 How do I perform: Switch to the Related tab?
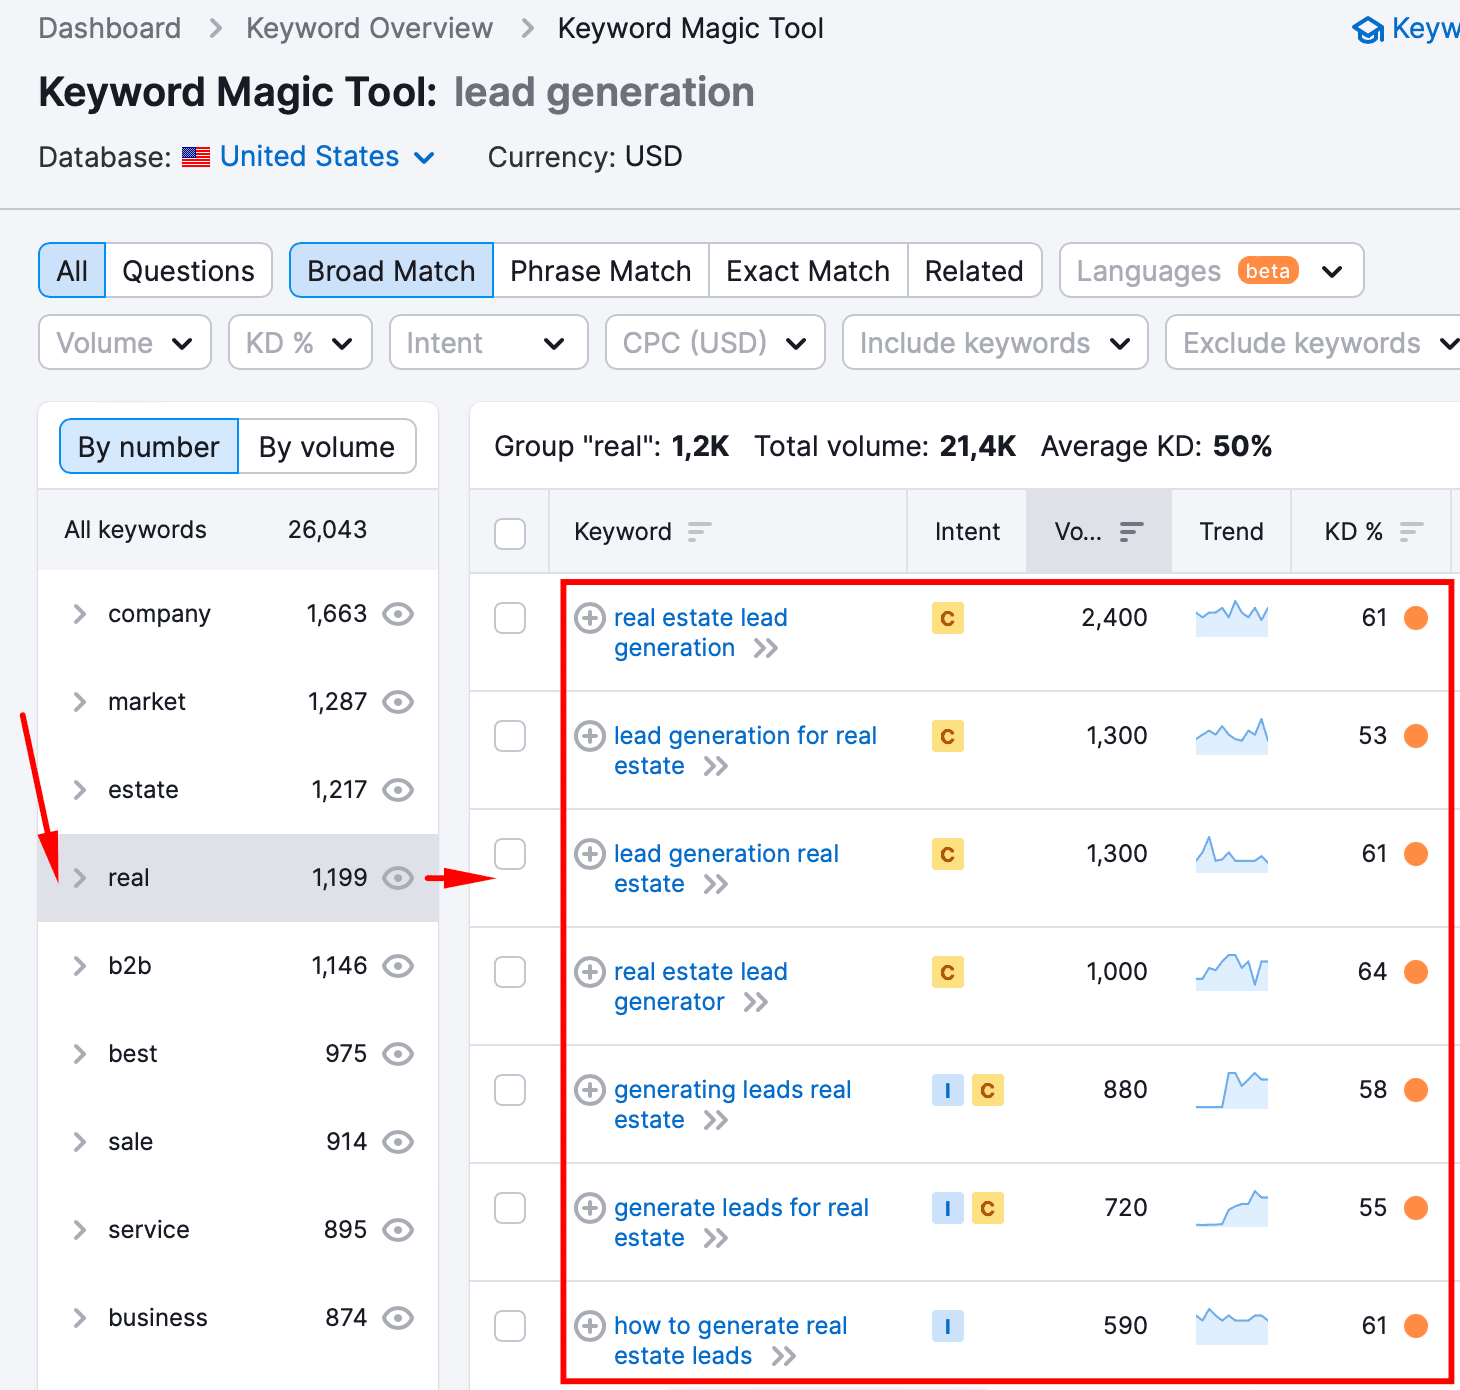[x=974, y=271]
